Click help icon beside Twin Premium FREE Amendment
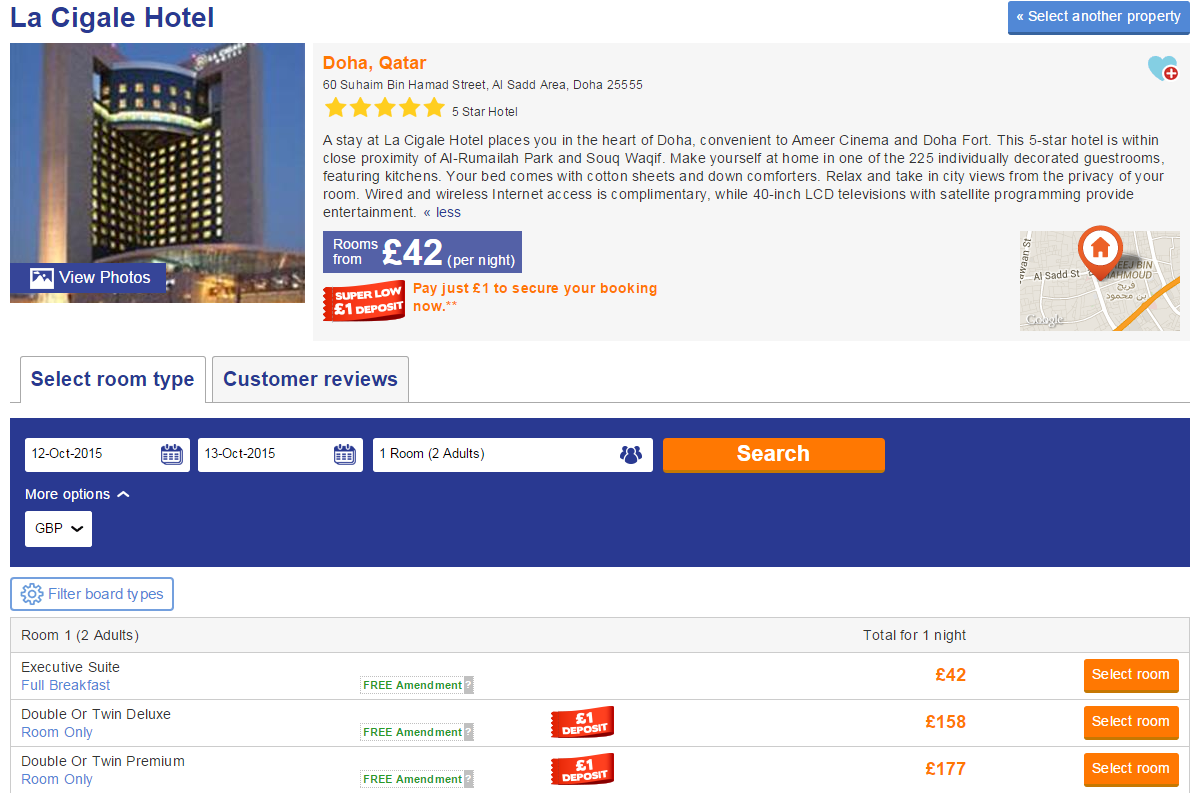 [468, 779]
